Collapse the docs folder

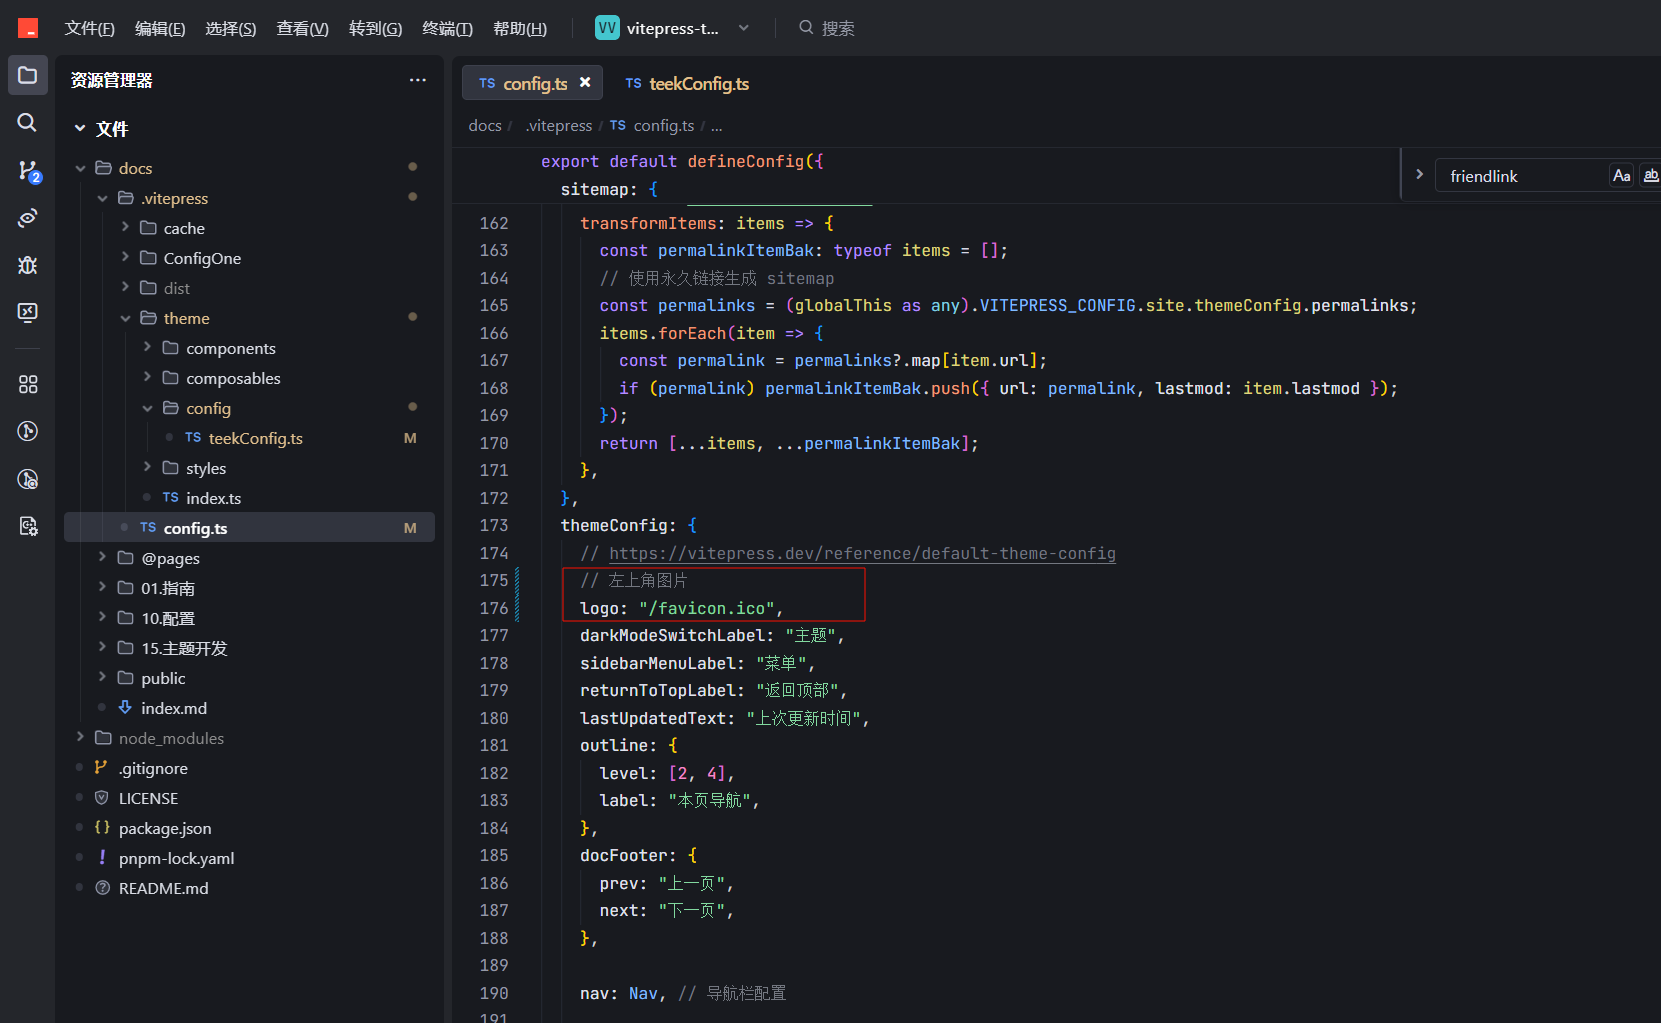coord(80,168)
